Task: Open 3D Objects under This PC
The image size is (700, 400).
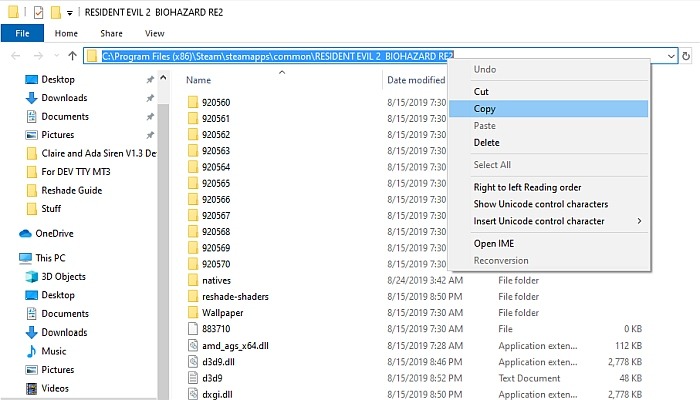Action: click(63, 277)
